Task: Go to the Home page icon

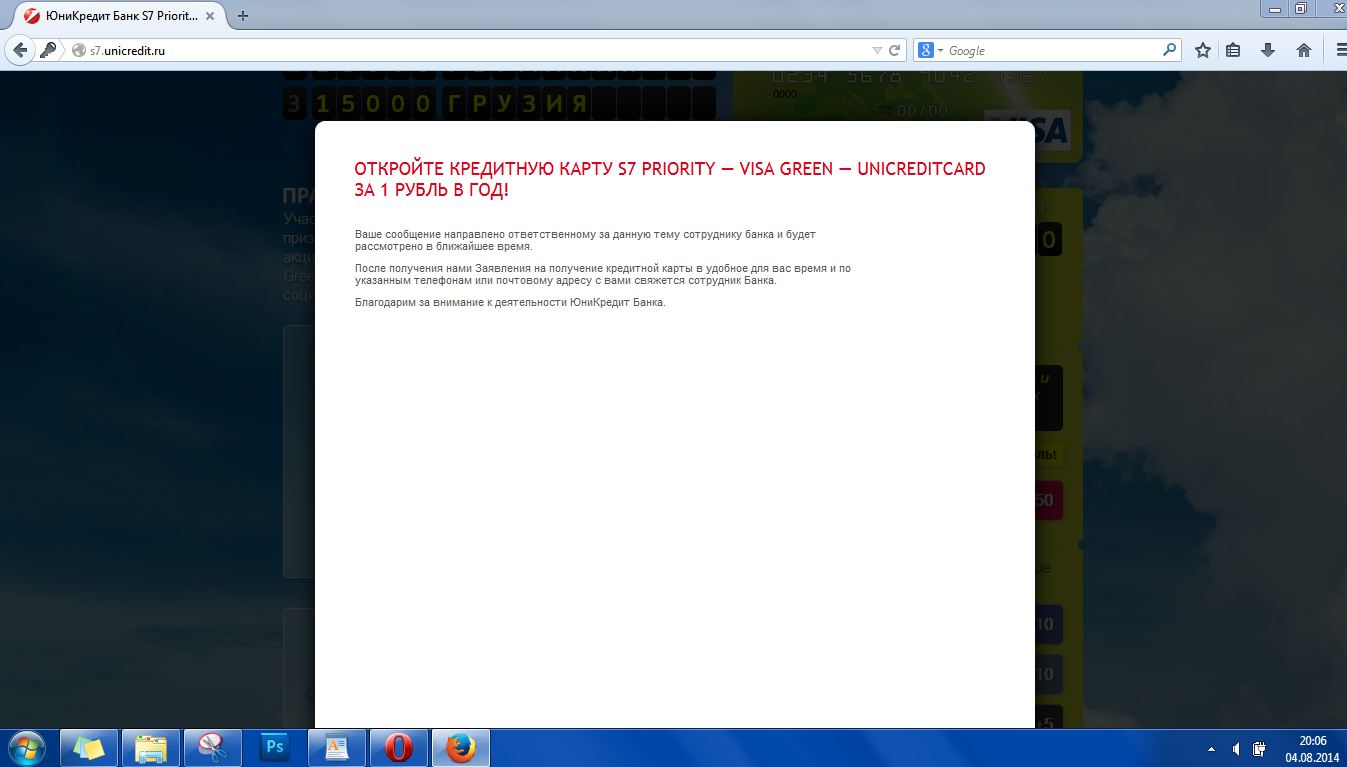Action: pos(1304,50)
